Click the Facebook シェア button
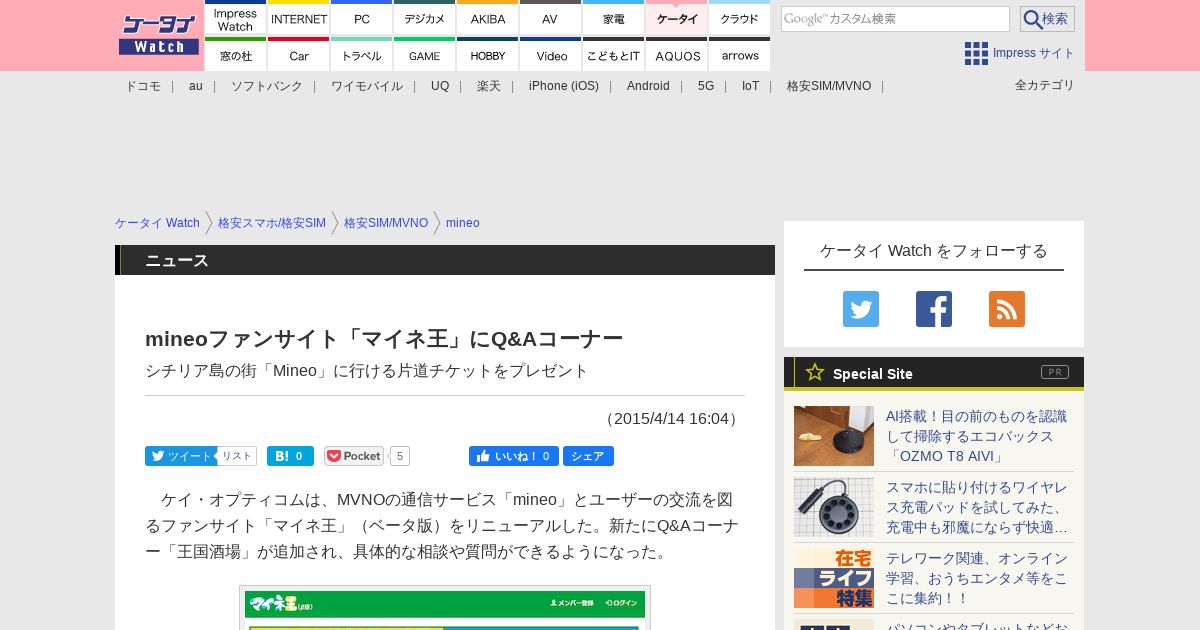1200x630 pixels. coord(588,456)
